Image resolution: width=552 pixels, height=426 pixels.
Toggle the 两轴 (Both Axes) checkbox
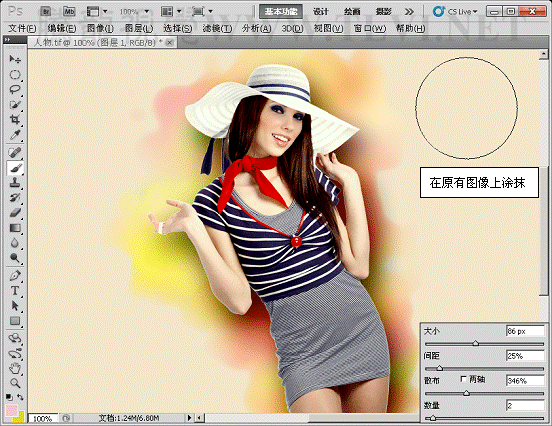point(463,379)
